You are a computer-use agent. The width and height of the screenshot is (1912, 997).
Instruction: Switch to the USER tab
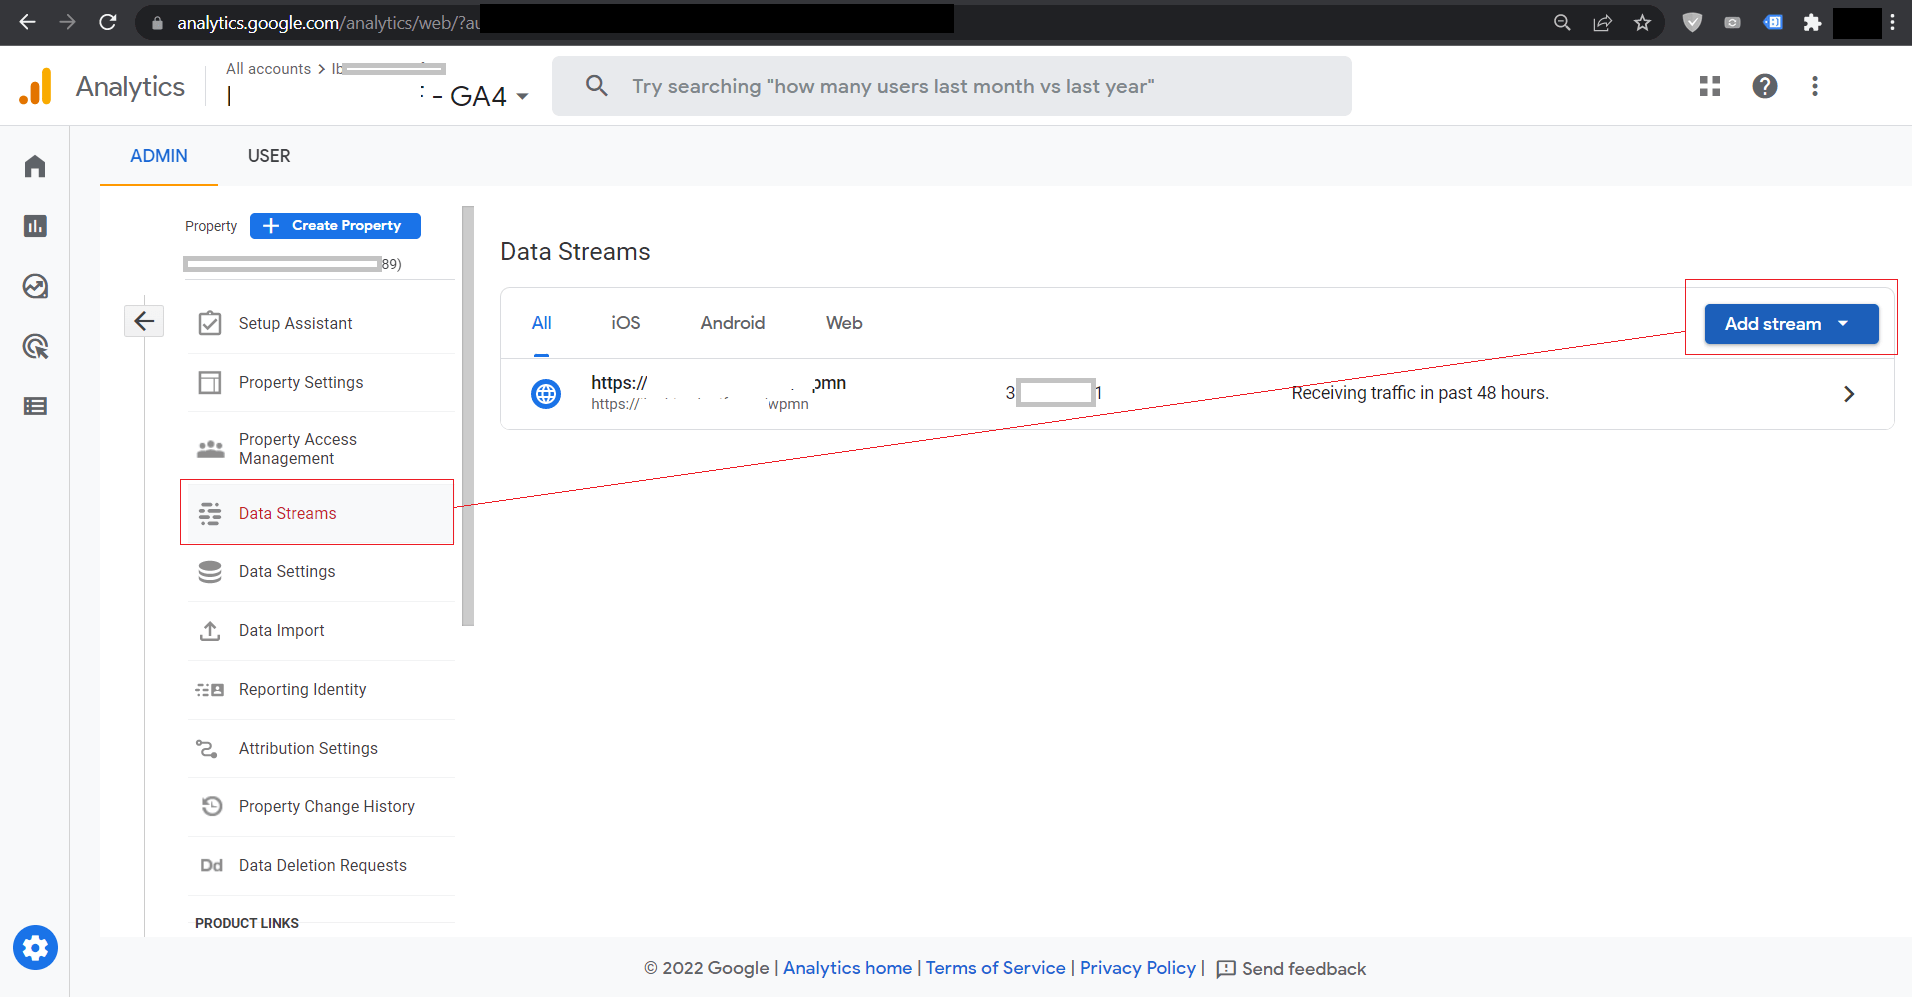click(x=269, y=156)
